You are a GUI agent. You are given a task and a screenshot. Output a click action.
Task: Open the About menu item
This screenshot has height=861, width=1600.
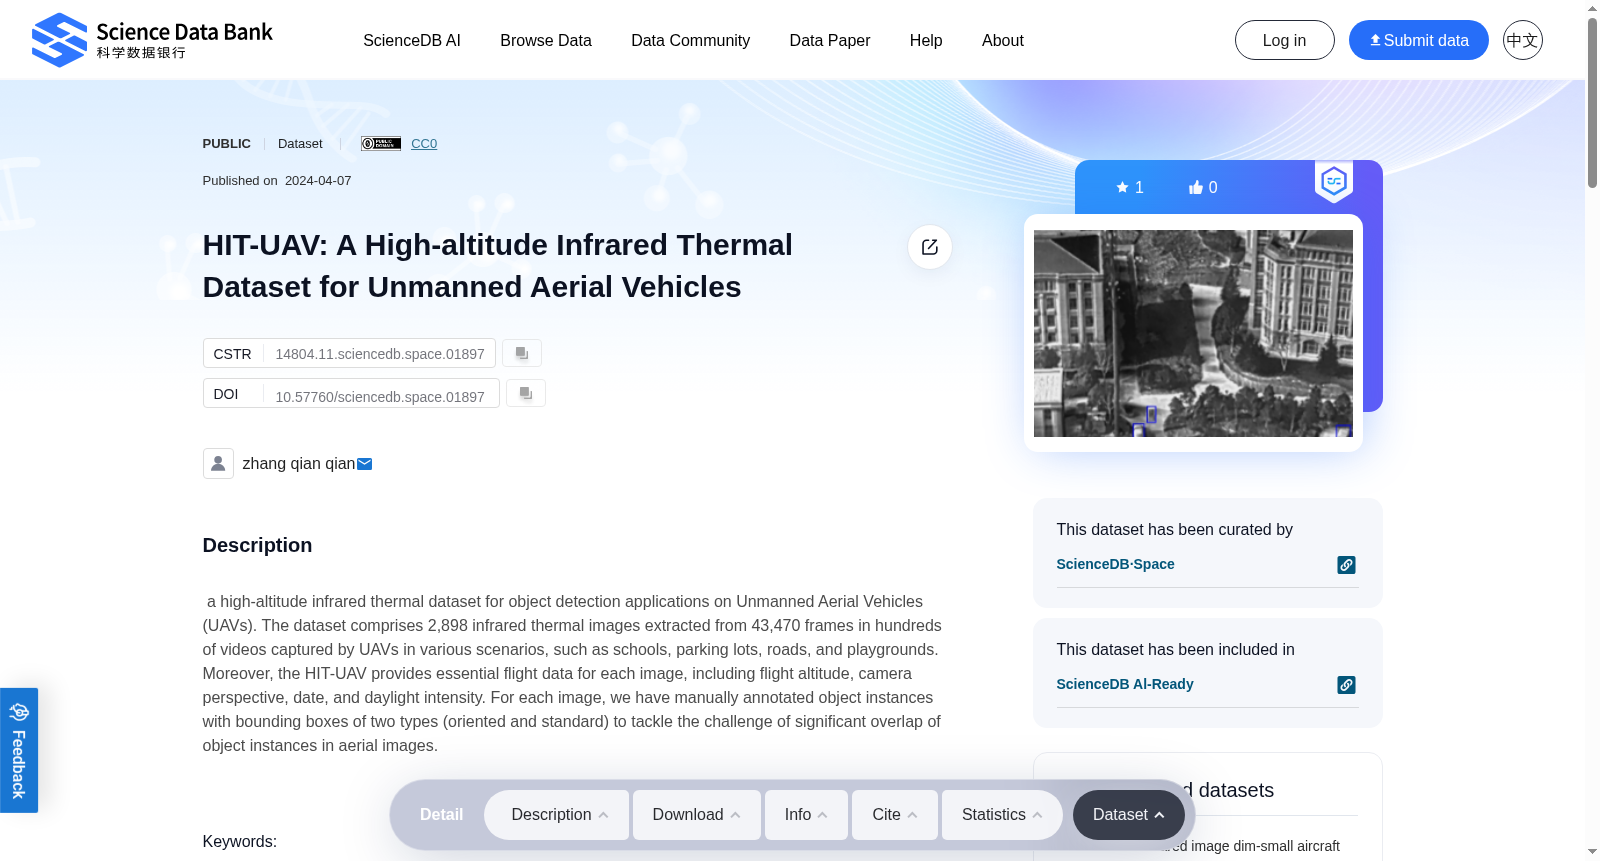(1003, 40)
